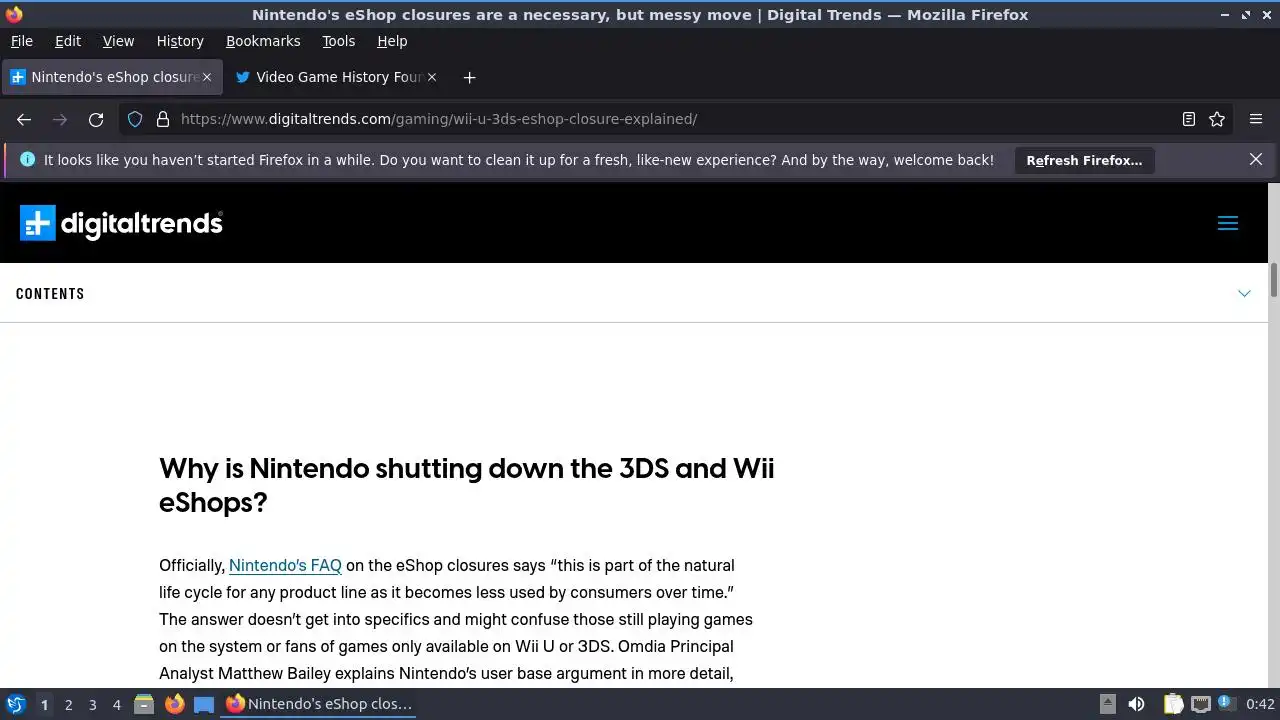Screen dimensions: 1280x720
Task: Open the clipboard manager tray icon
Action: pyautogui.click(x=1173, y=704)
